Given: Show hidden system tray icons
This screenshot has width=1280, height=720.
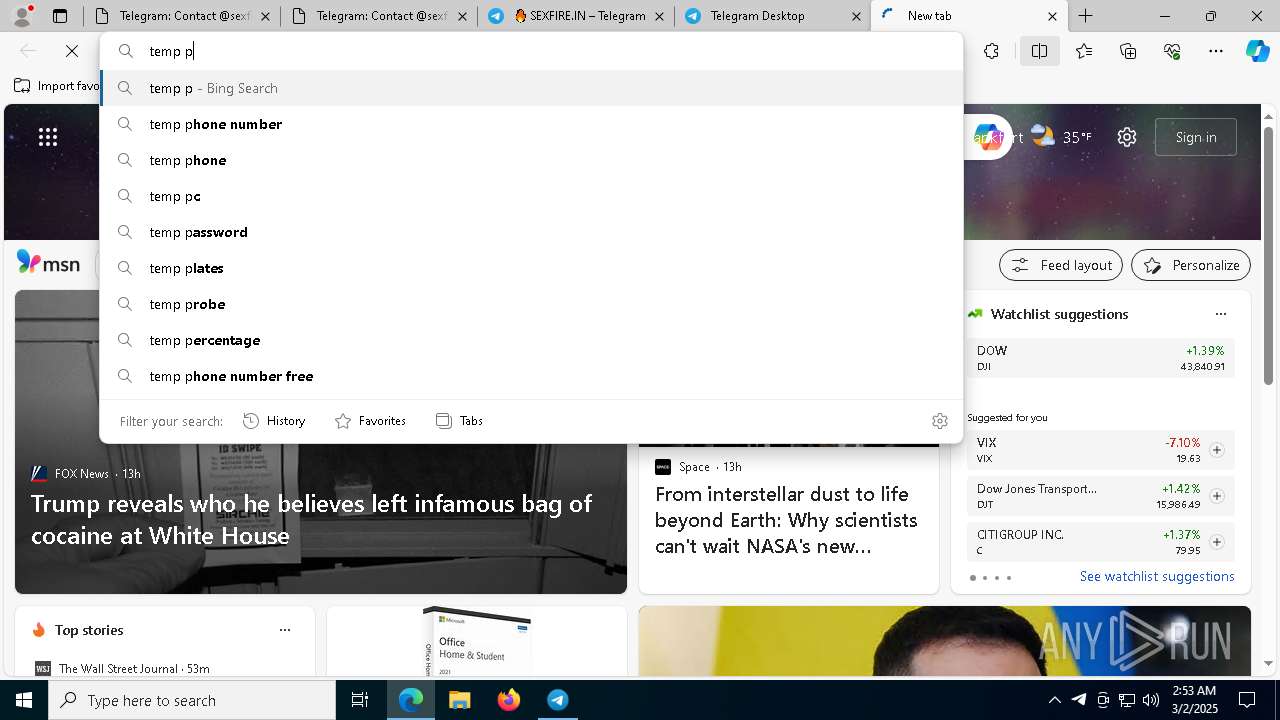Looking at the screenshot, I should [1054, 700].
